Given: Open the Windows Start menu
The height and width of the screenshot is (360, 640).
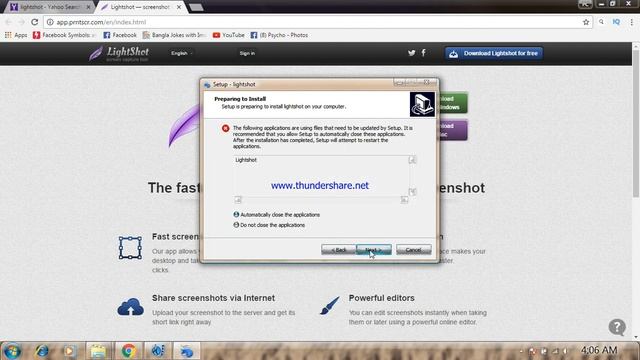Looking at the screenshot, I should [12, 351].
